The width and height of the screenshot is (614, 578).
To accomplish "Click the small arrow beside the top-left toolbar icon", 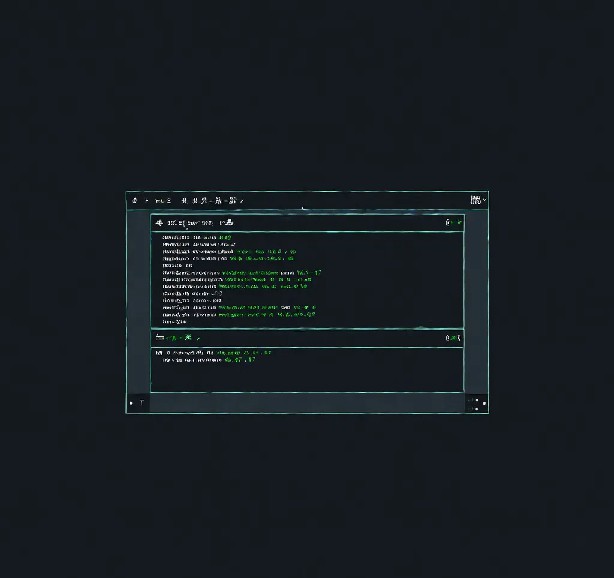I will 147,201.
